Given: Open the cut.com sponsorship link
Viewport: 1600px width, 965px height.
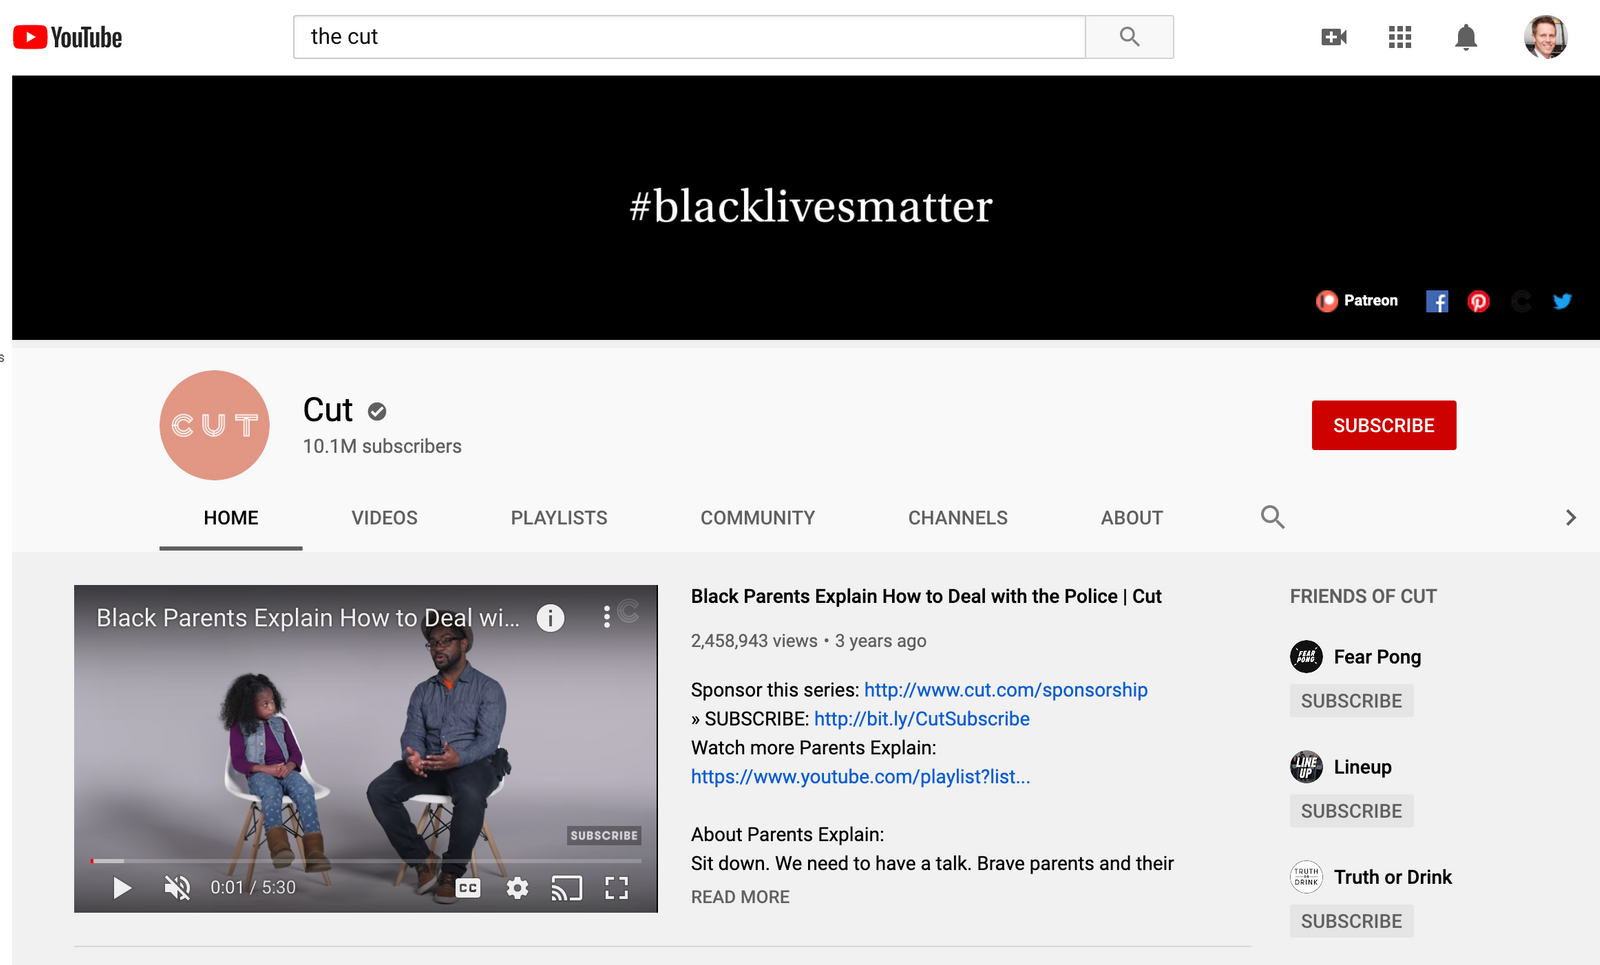Looking at the screenshot, I should [x=1005, y=690].
